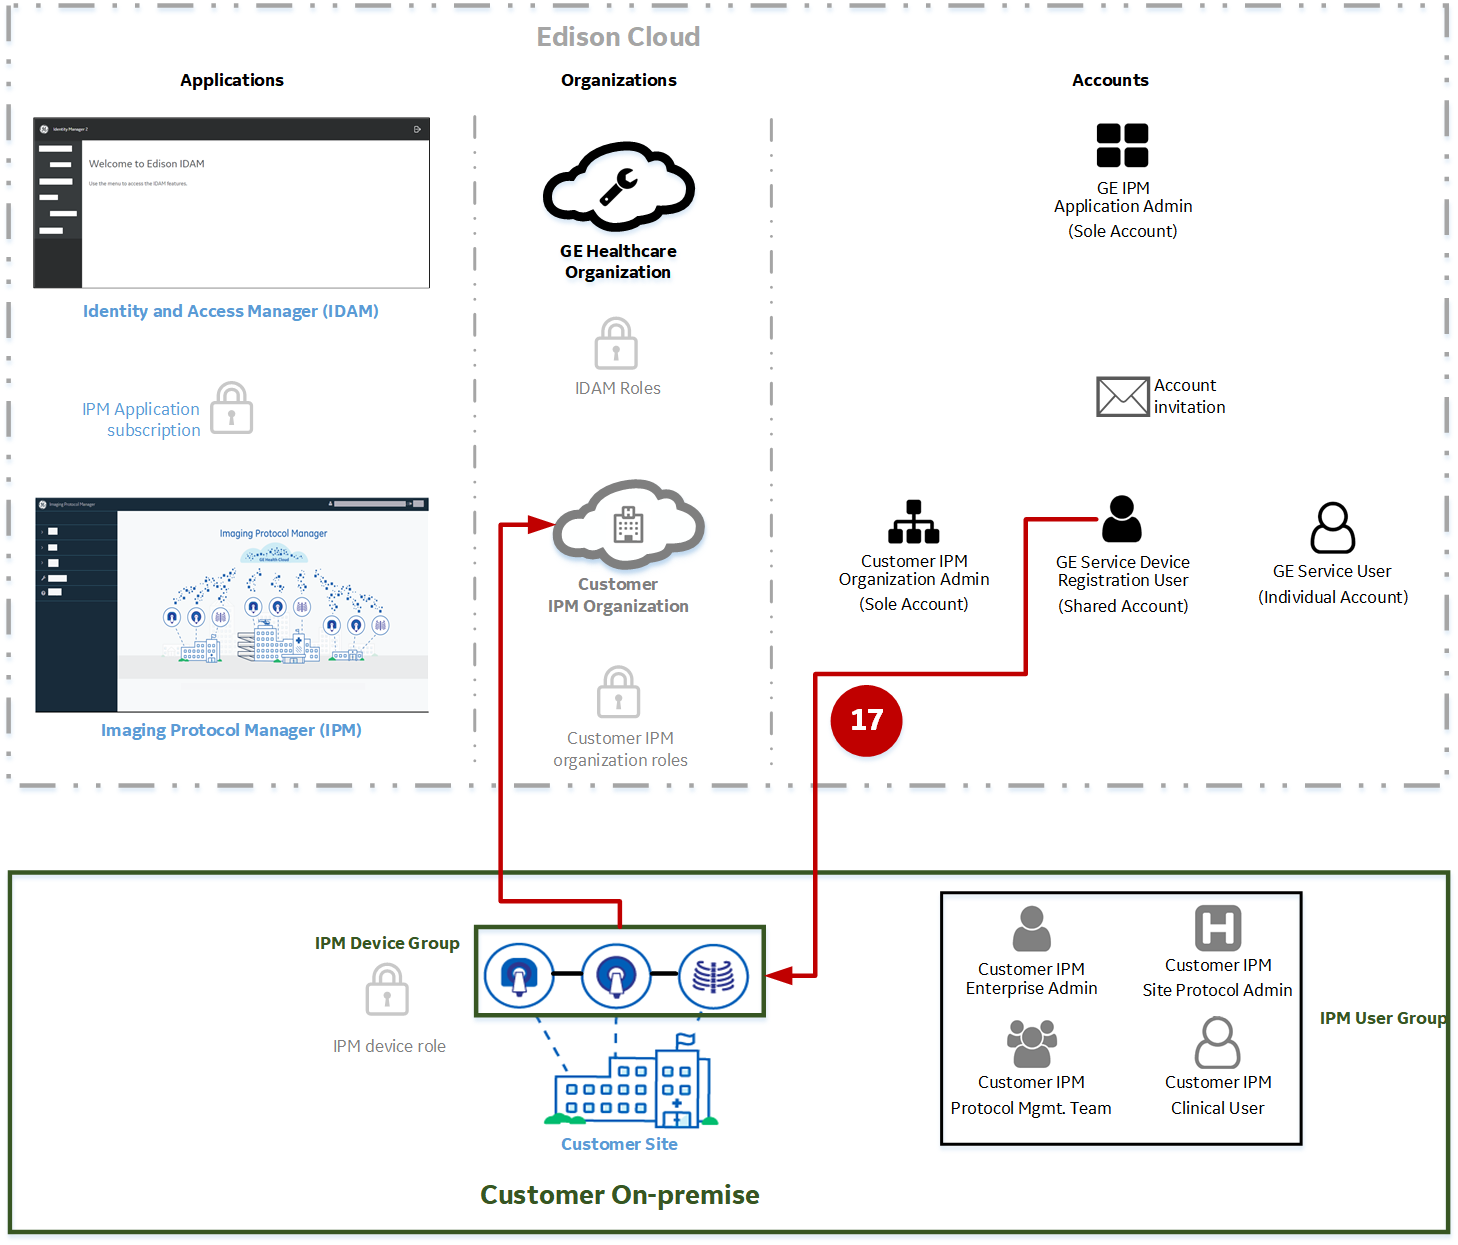1458x1245 pixels.
Task: Click the Customer IPM Protocol Mgmt. Team icon
Action: (x=1031, y=1042)
